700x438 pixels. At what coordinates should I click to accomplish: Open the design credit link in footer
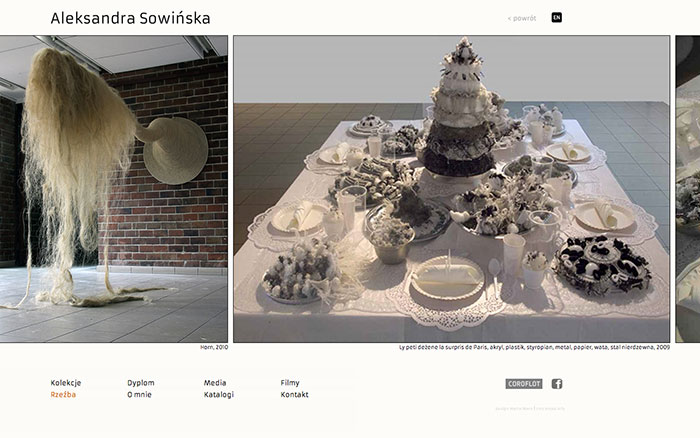514,409
